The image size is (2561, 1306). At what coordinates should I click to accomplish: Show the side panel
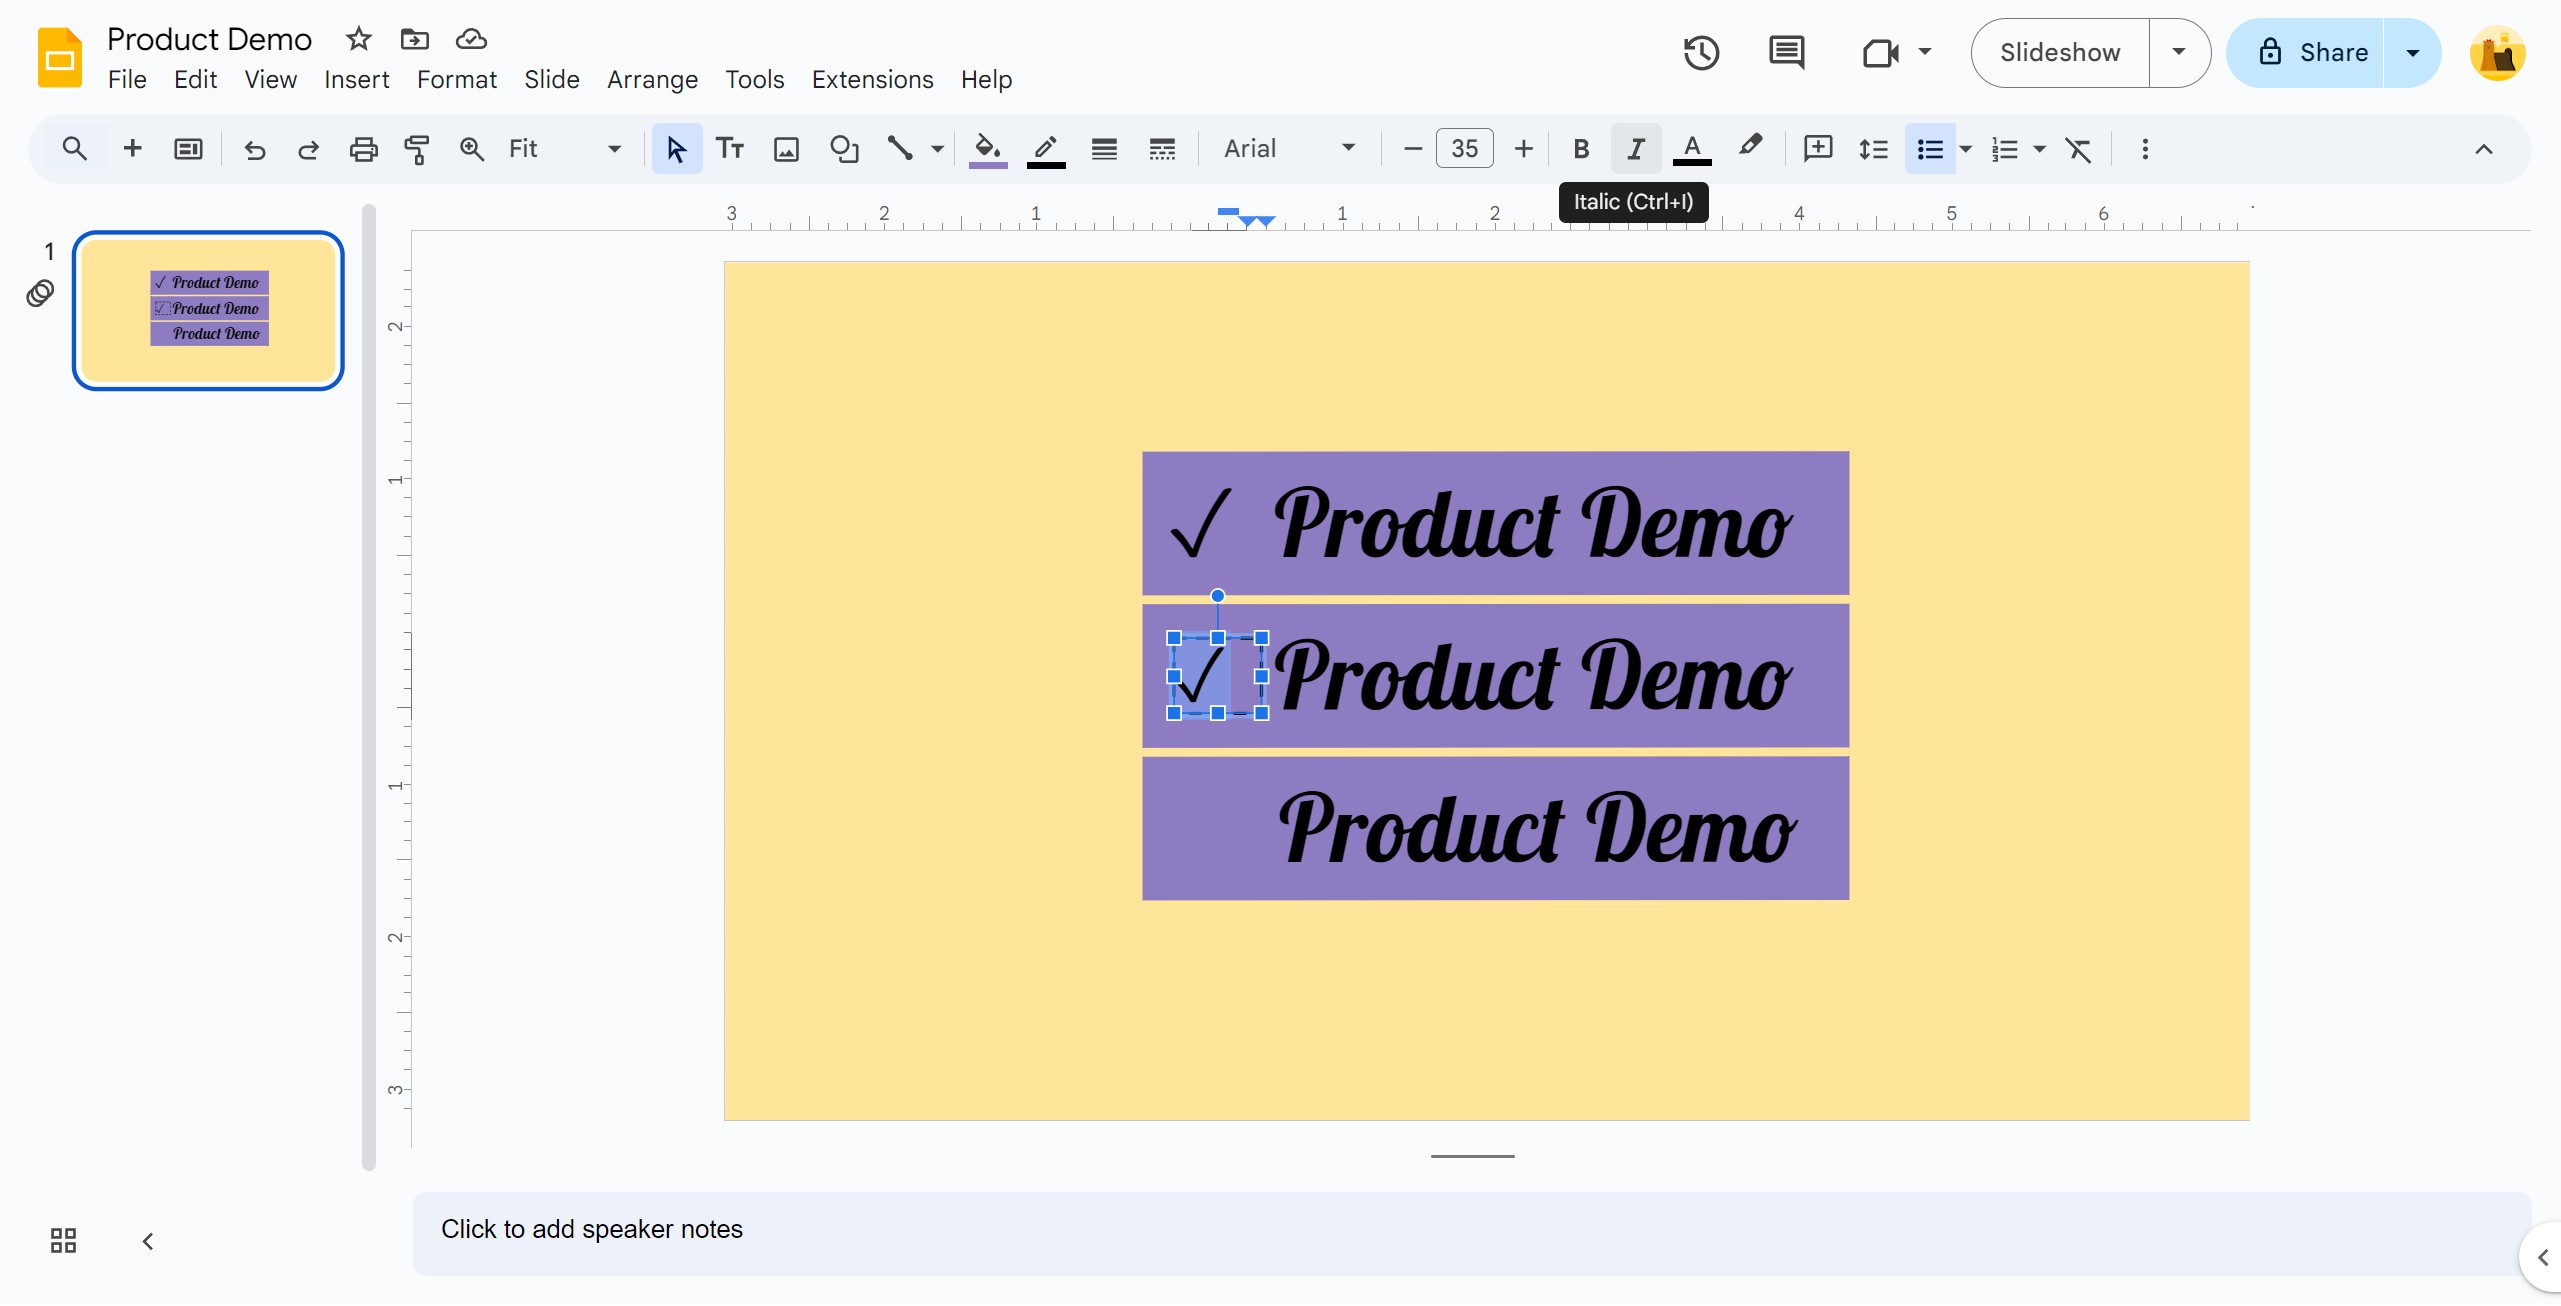coord(2541,1257)
